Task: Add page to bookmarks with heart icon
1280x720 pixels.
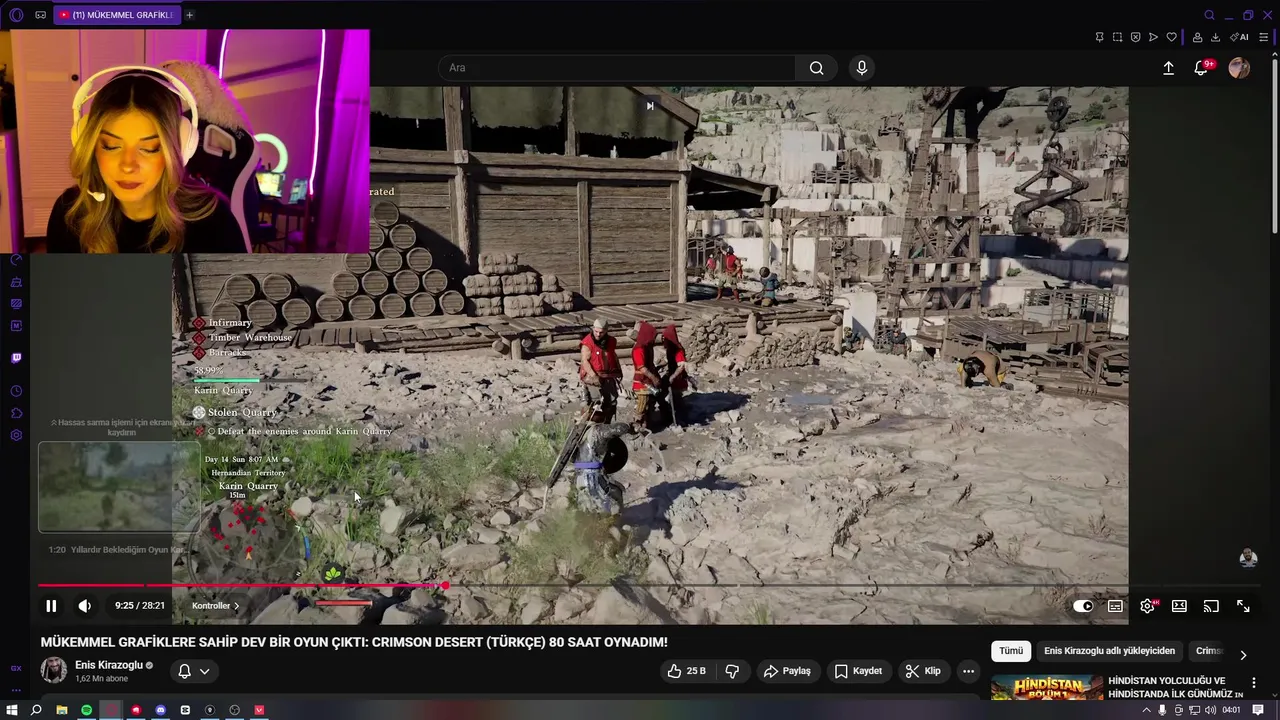Action: coord(1171,37)
